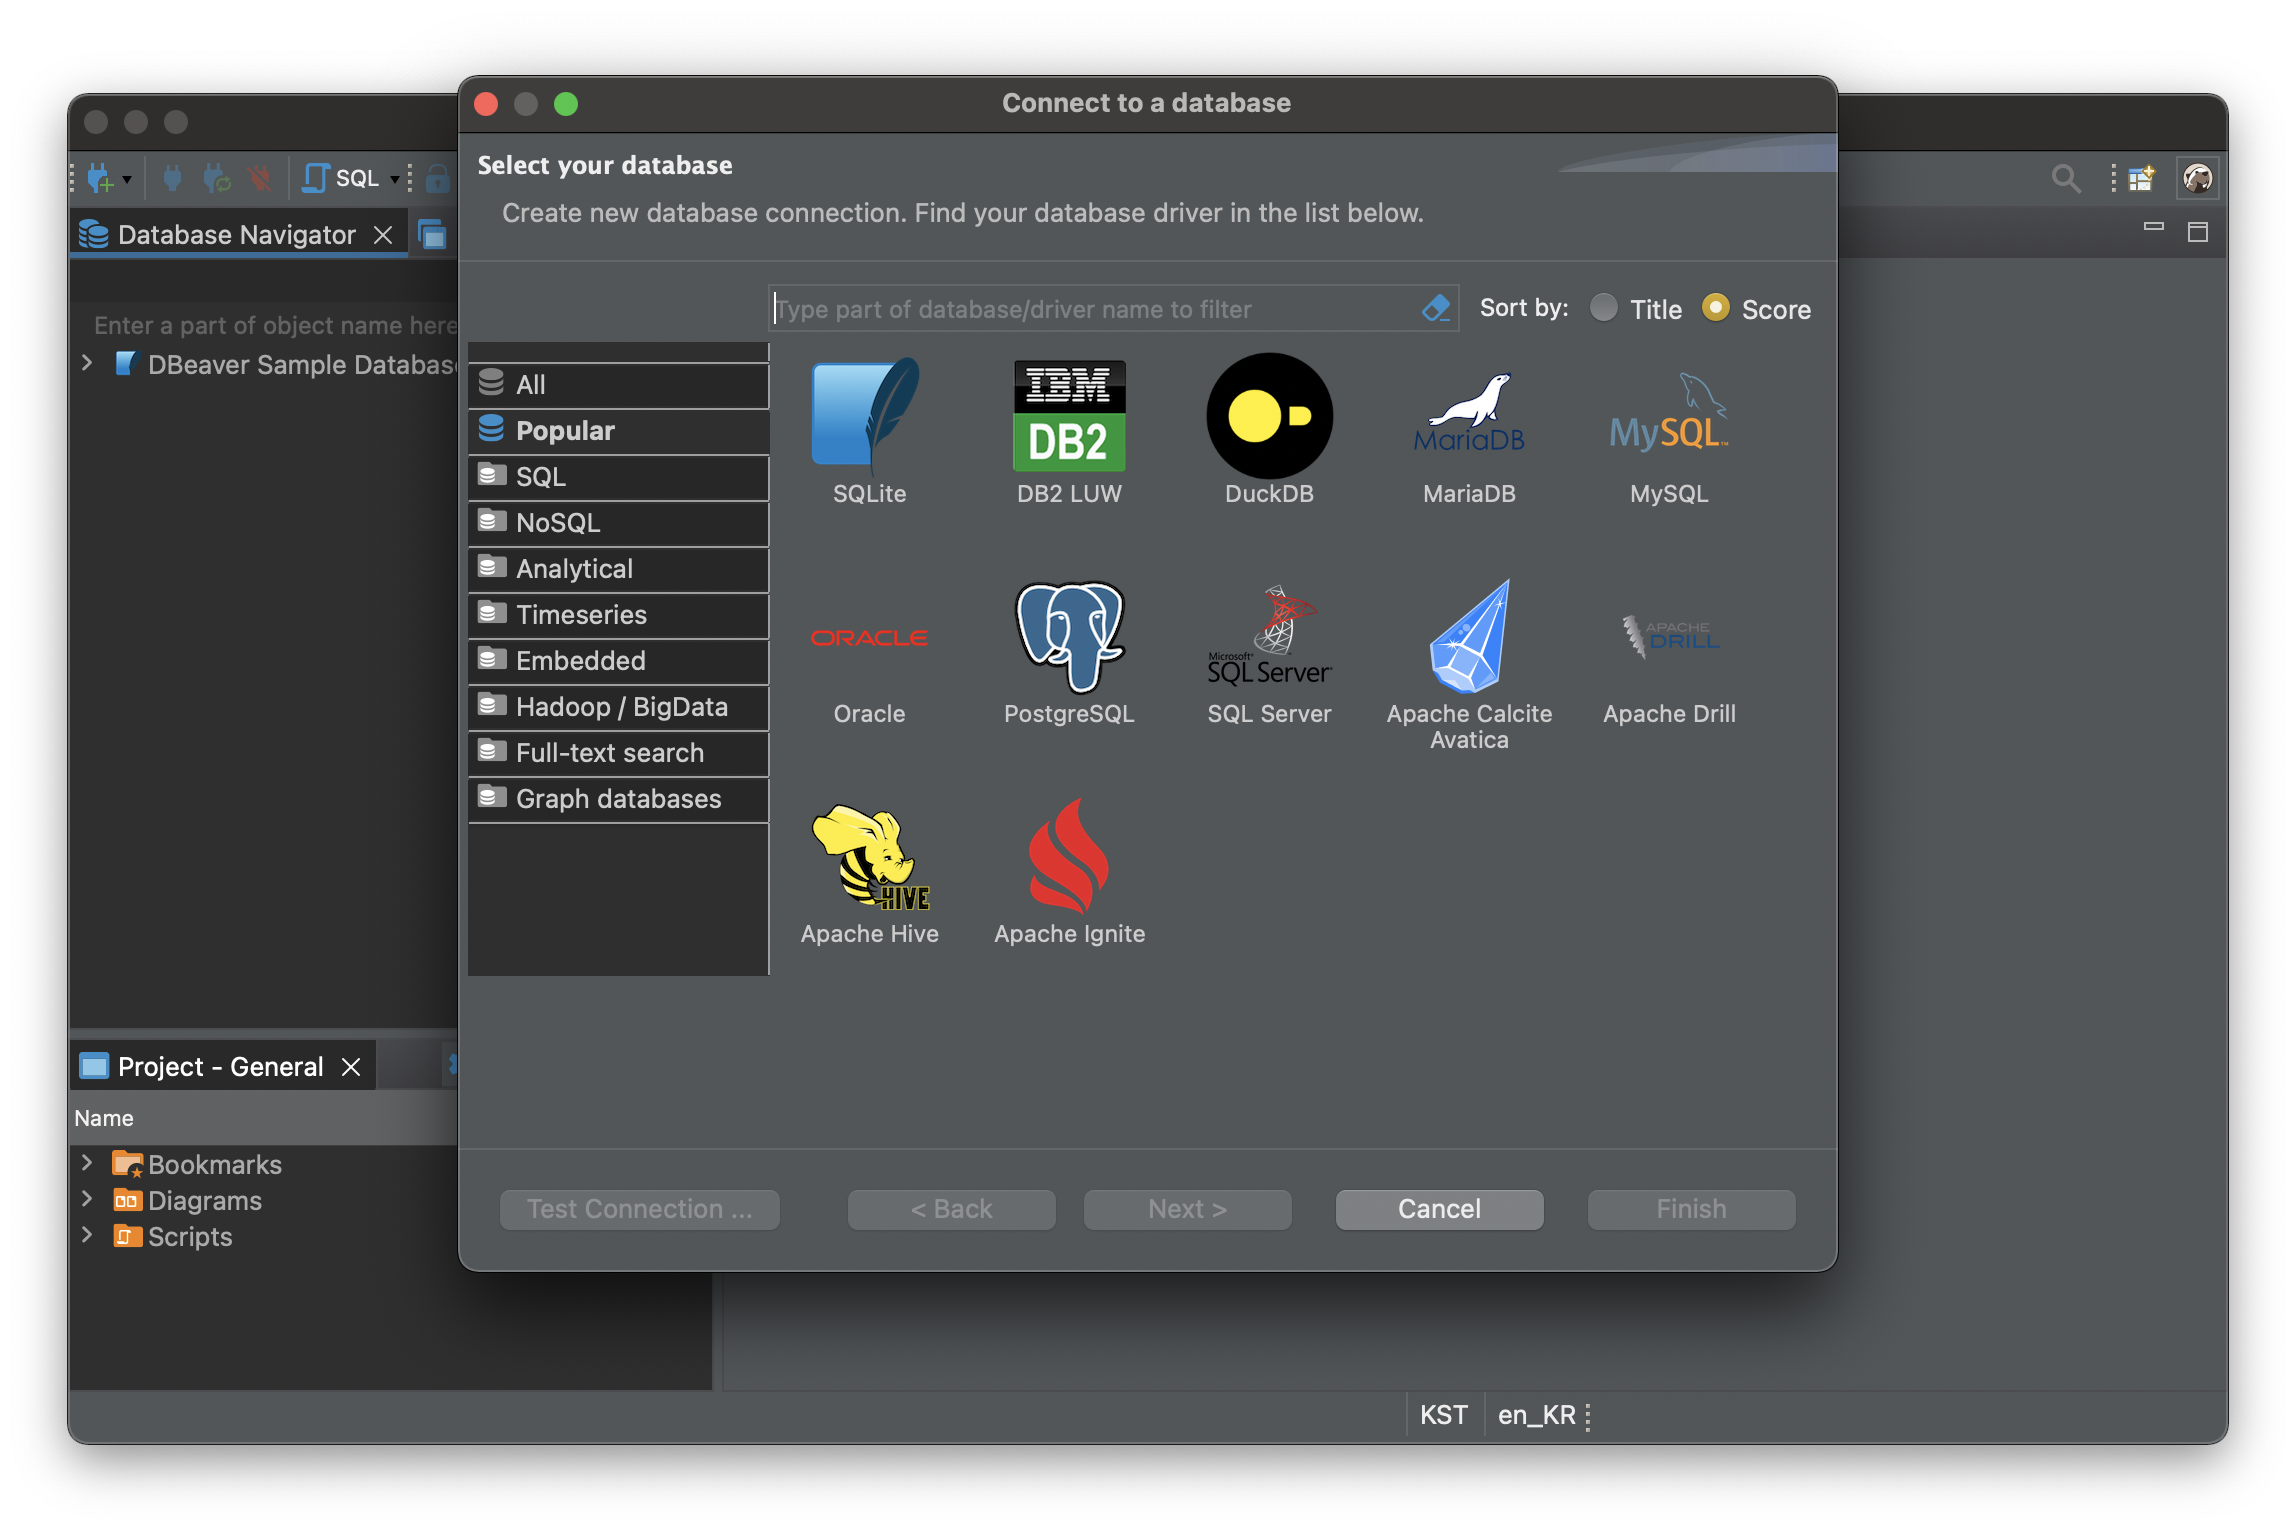Choose MySQL from the driver list

pos(1669,432)
